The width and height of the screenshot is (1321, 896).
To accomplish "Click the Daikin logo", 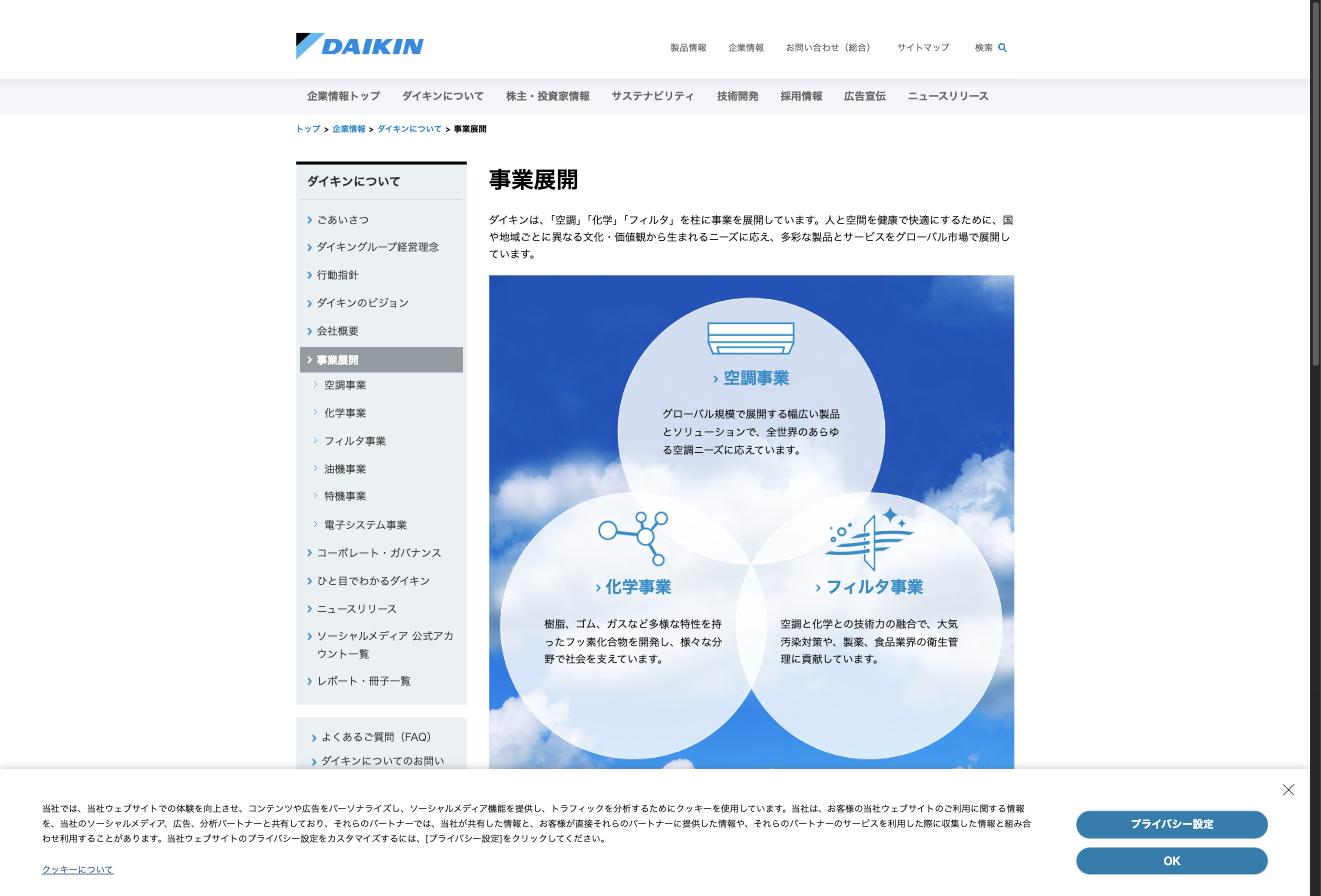I will pos(360,46).
